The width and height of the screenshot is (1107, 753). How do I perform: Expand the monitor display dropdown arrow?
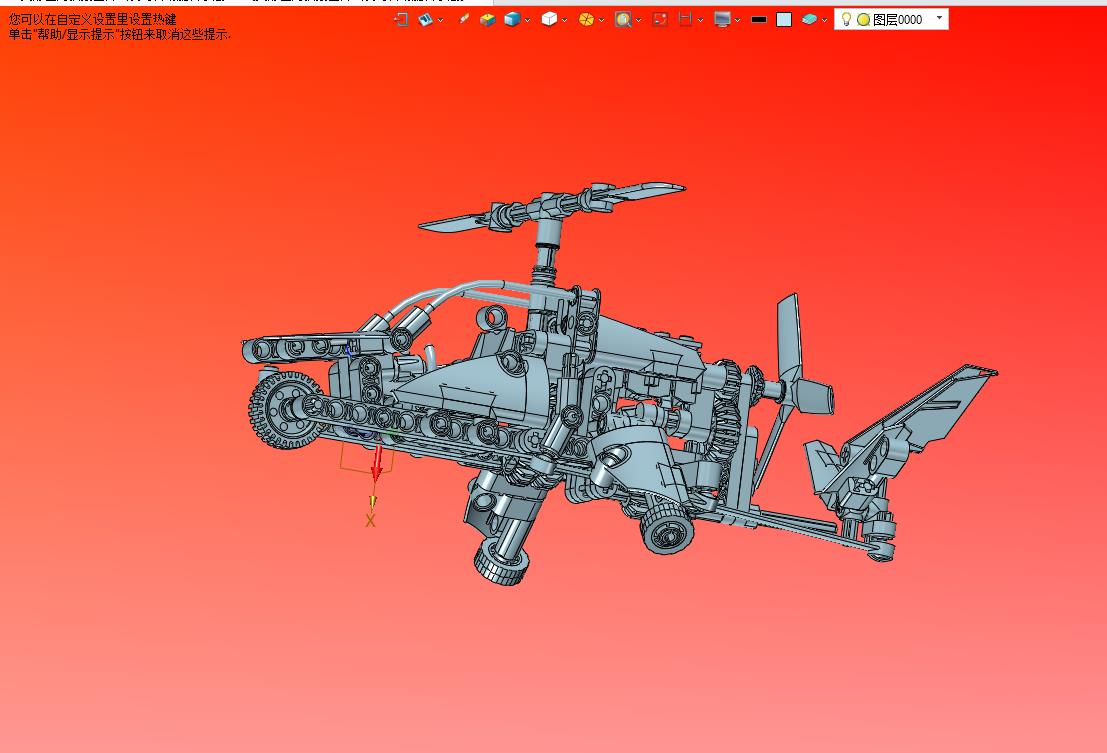pyautogui.click(x=737, y=20)
